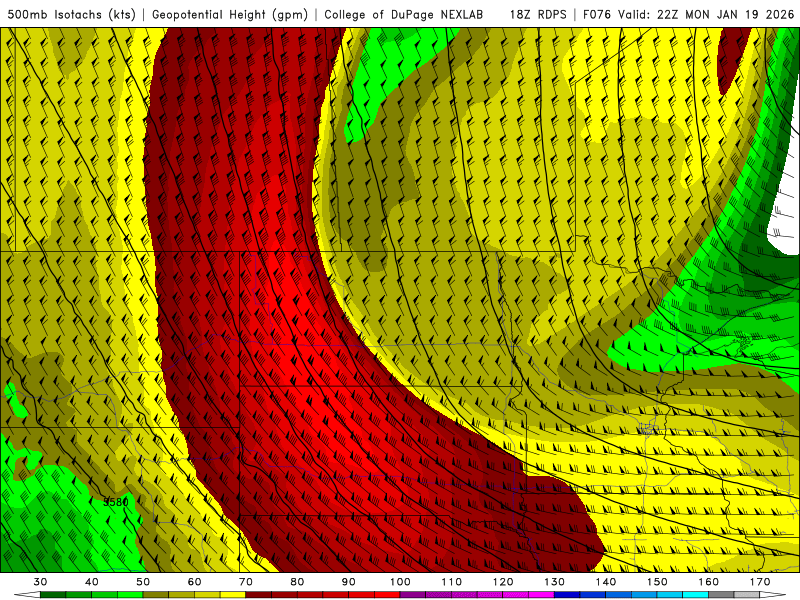Click the dark red swatch under the 70 label
800x600 pixels.
pos(259,595)
